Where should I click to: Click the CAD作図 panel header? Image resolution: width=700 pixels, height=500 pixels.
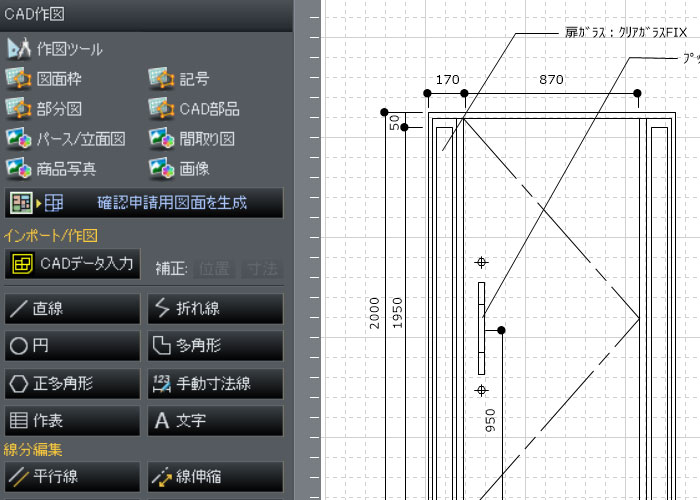coord(146,15)
